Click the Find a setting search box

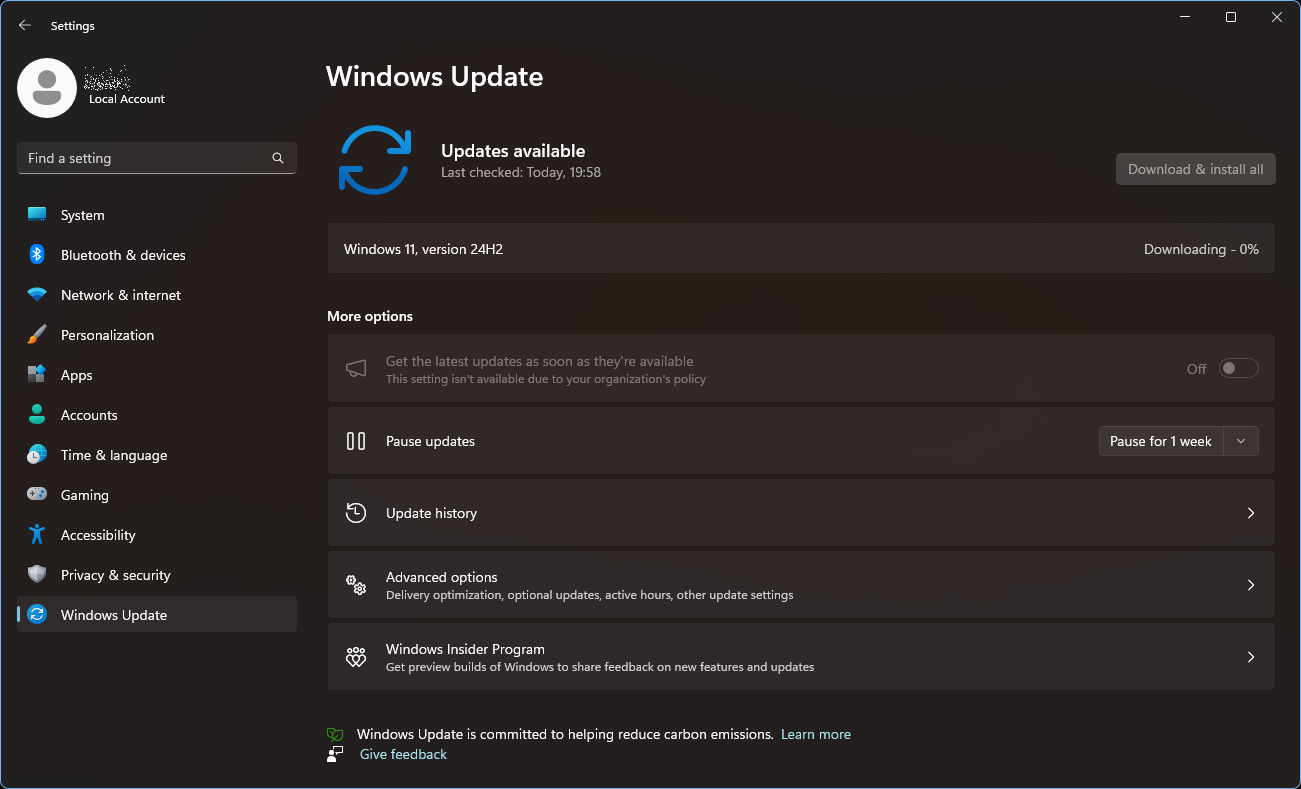[x=157, y=158]
